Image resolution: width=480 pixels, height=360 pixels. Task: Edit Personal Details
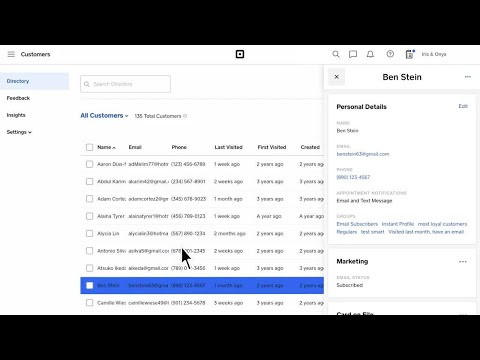point(463,106)
